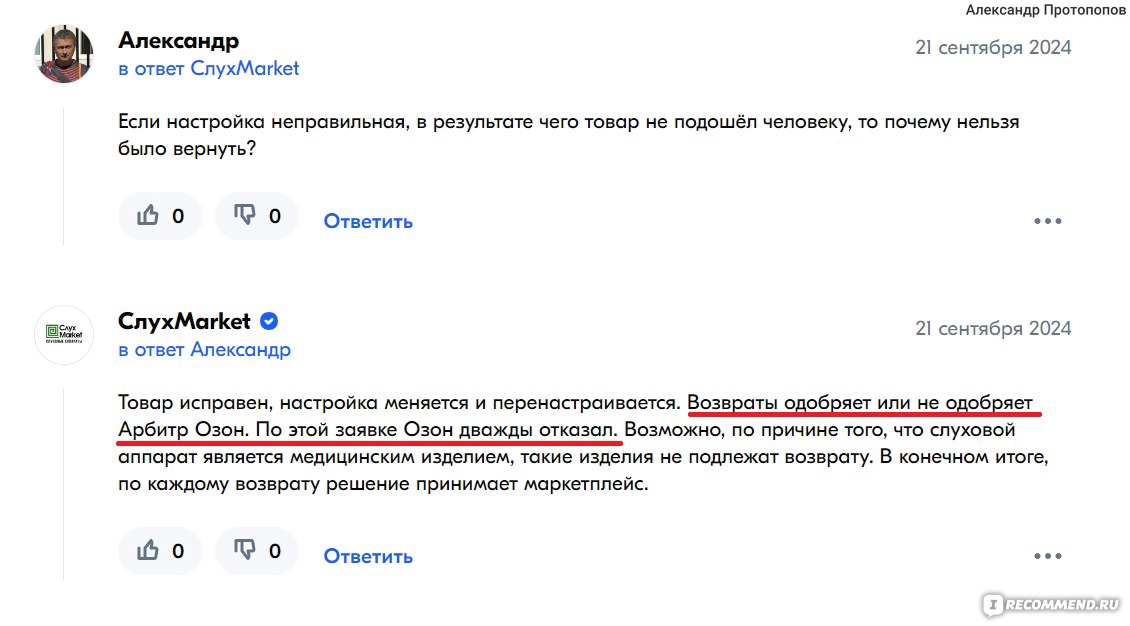
Task: Reply to СлухMarket via Ответить
Action: coord(368,556)
